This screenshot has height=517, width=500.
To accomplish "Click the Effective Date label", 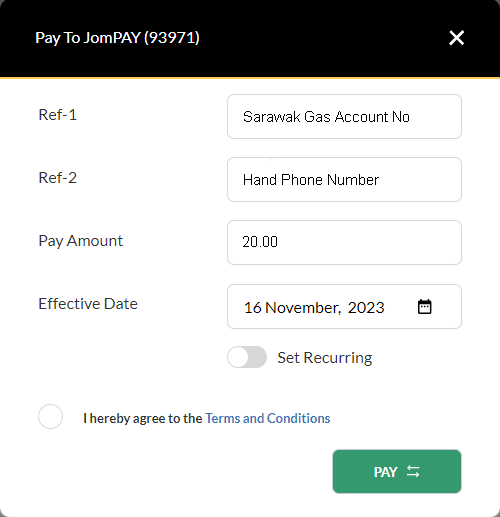I will 88,304.
